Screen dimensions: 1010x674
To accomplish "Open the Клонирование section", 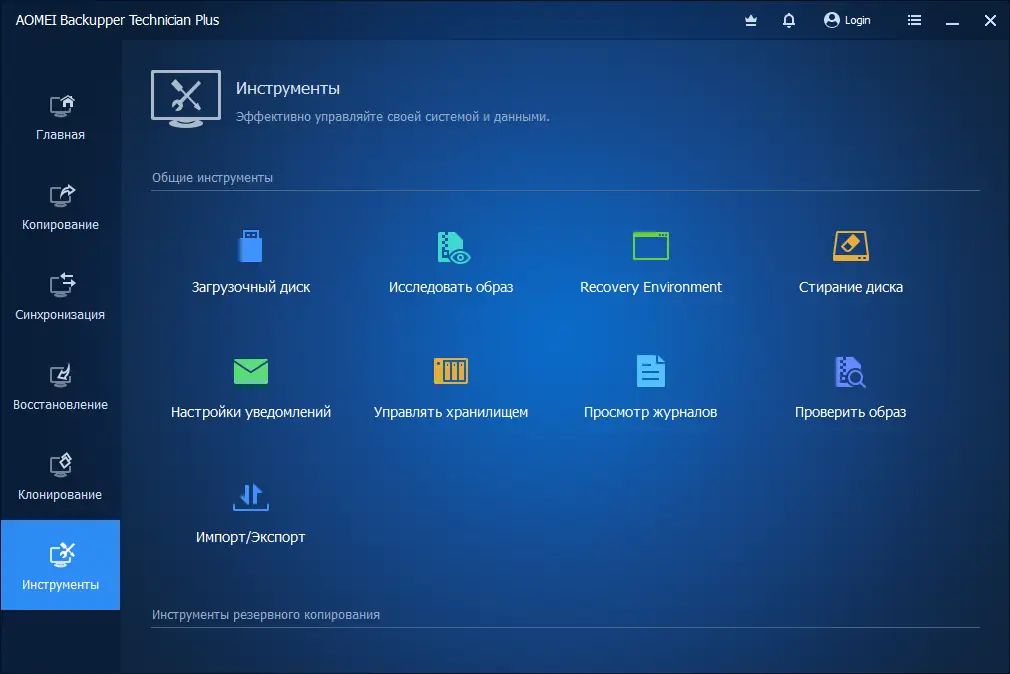I will point(61,478).
